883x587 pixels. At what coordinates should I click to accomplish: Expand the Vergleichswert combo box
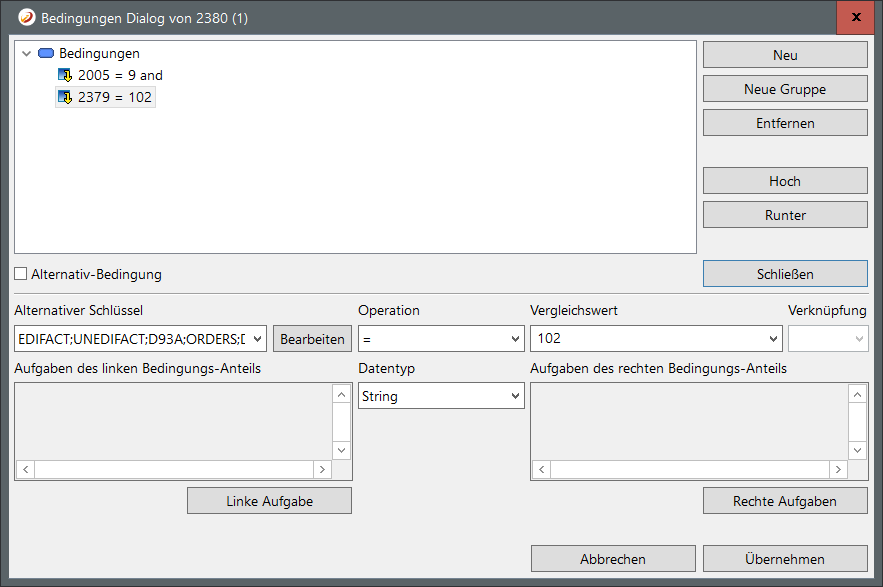click(772, 339)
